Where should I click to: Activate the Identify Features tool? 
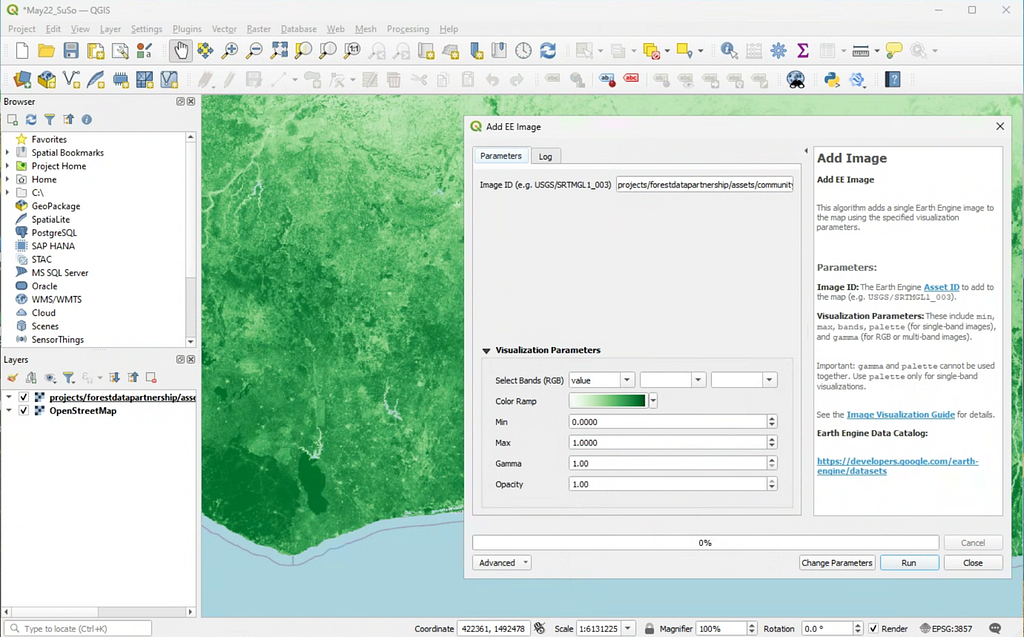pos(729,50)
